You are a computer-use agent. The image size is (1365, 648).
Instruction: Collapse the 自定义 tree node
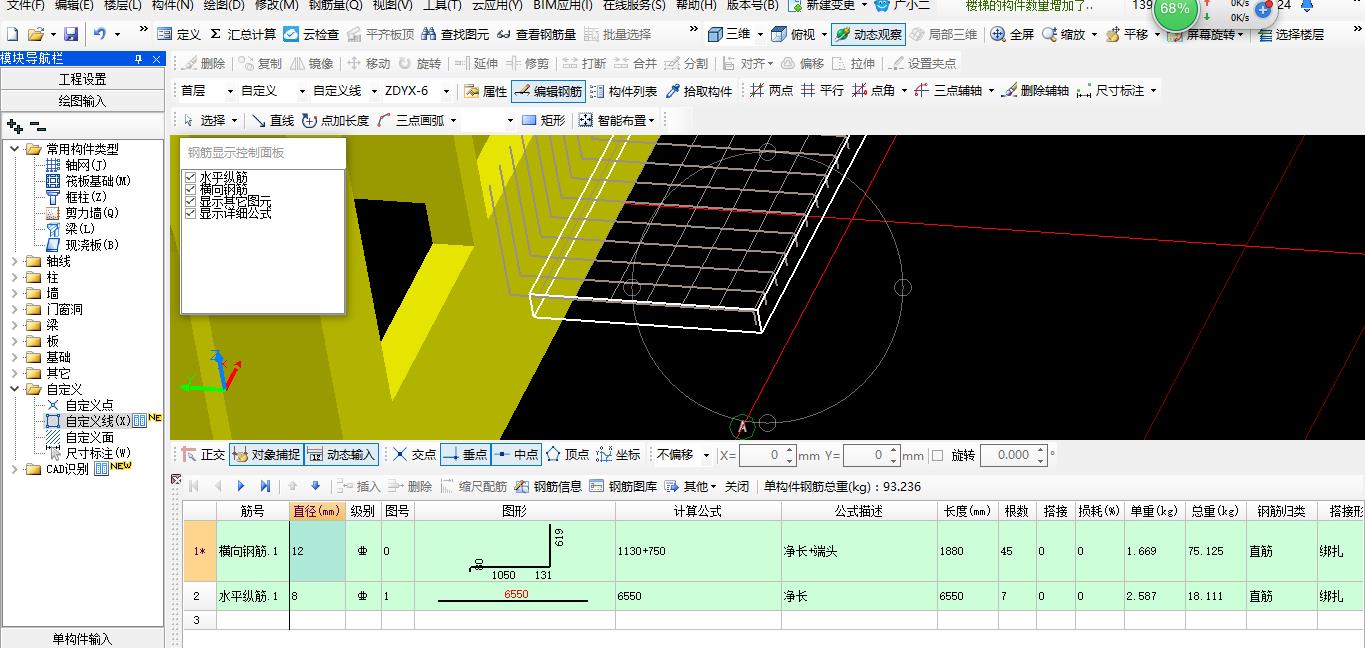click(x=14, y=389)
